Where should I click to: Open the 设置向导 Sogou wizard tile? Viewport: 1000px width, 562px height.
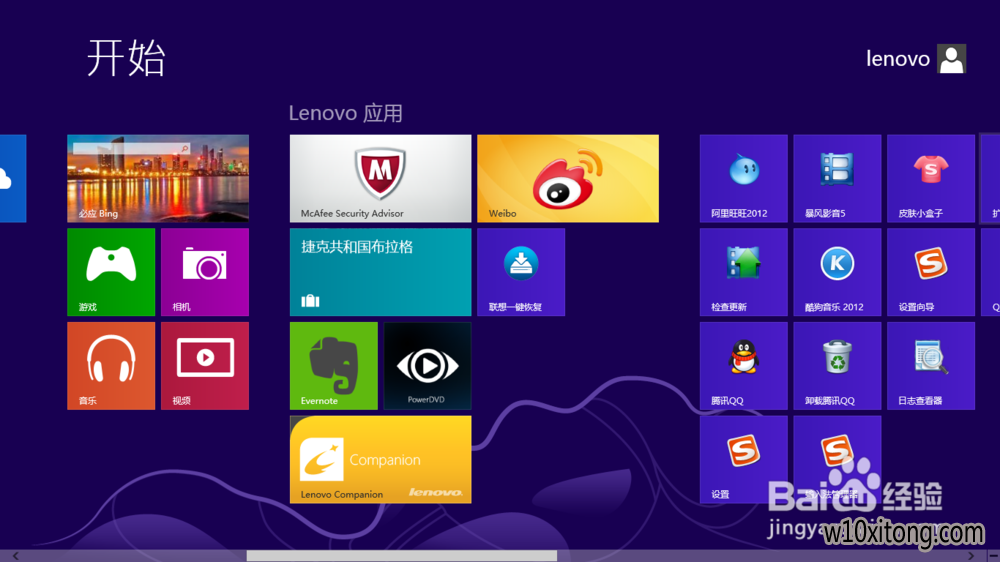(931, 272)
